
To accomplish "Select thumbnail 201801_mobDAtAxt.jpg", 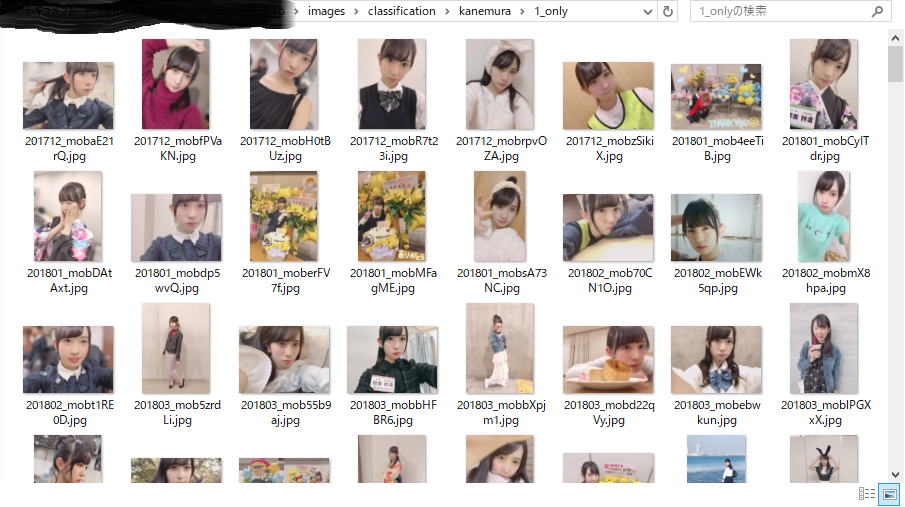I will pyautogui.click(x=68, y=216).
